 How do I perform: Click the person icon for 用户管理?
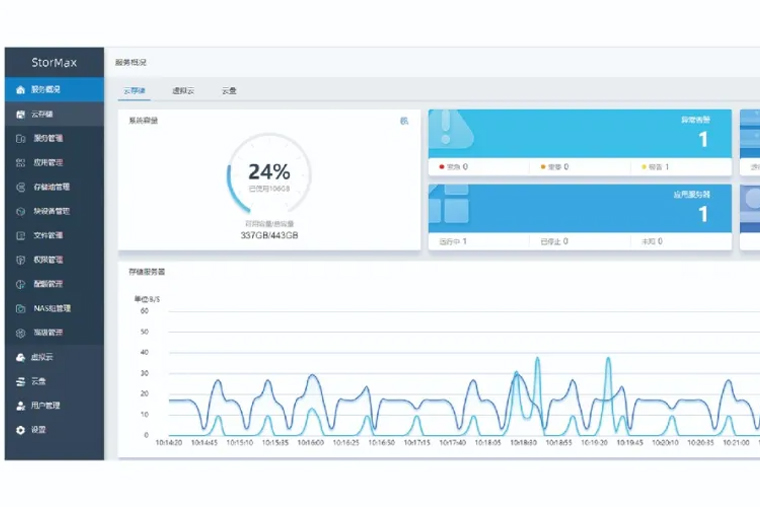click(x=20, y=406)
